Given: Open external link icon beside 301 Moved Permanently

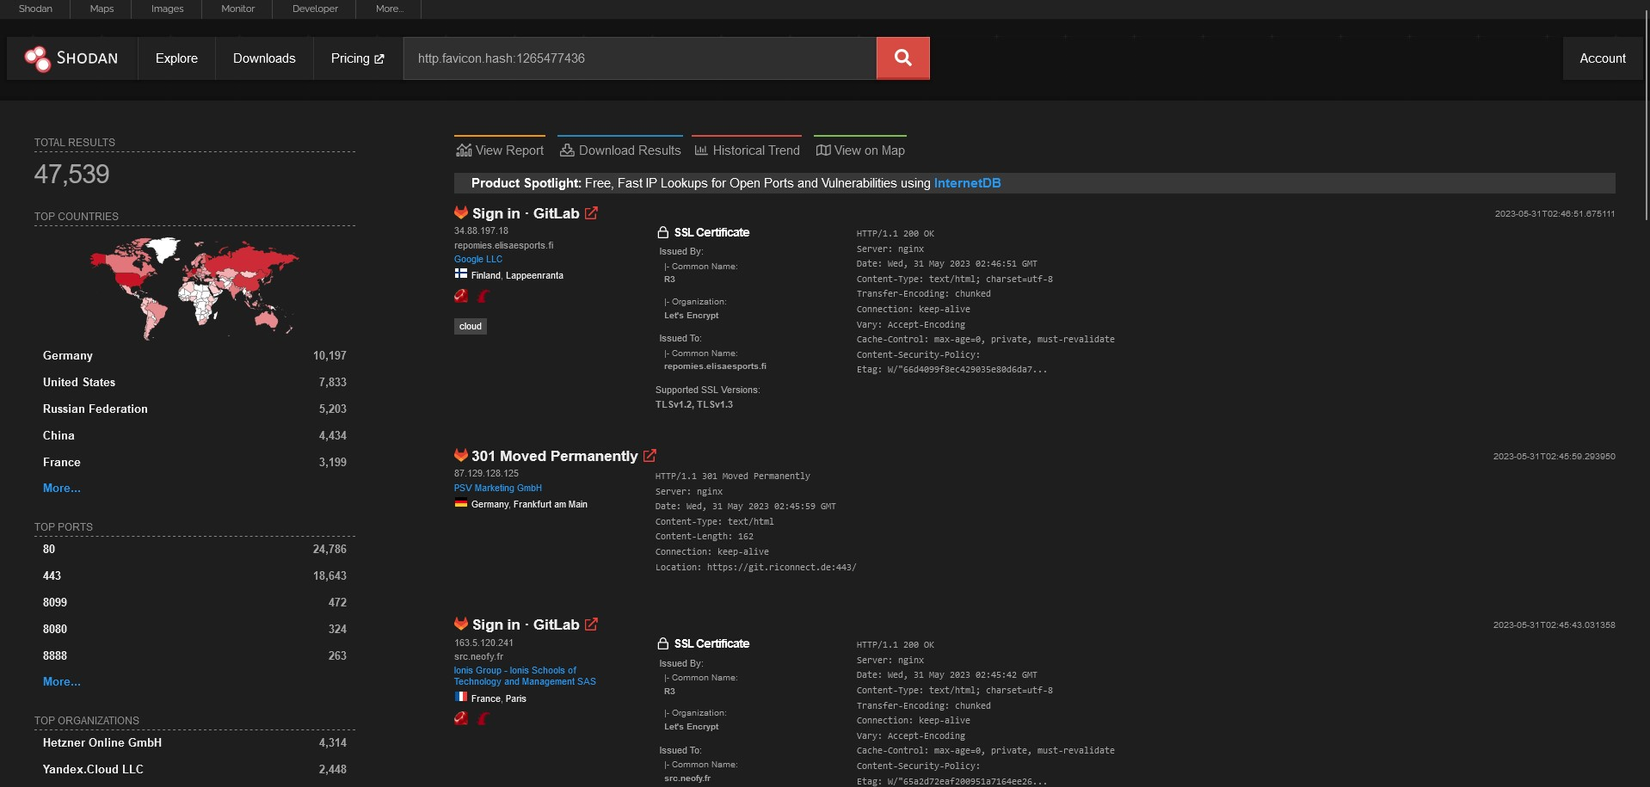Looking at the screenshot, I should 650,456.
